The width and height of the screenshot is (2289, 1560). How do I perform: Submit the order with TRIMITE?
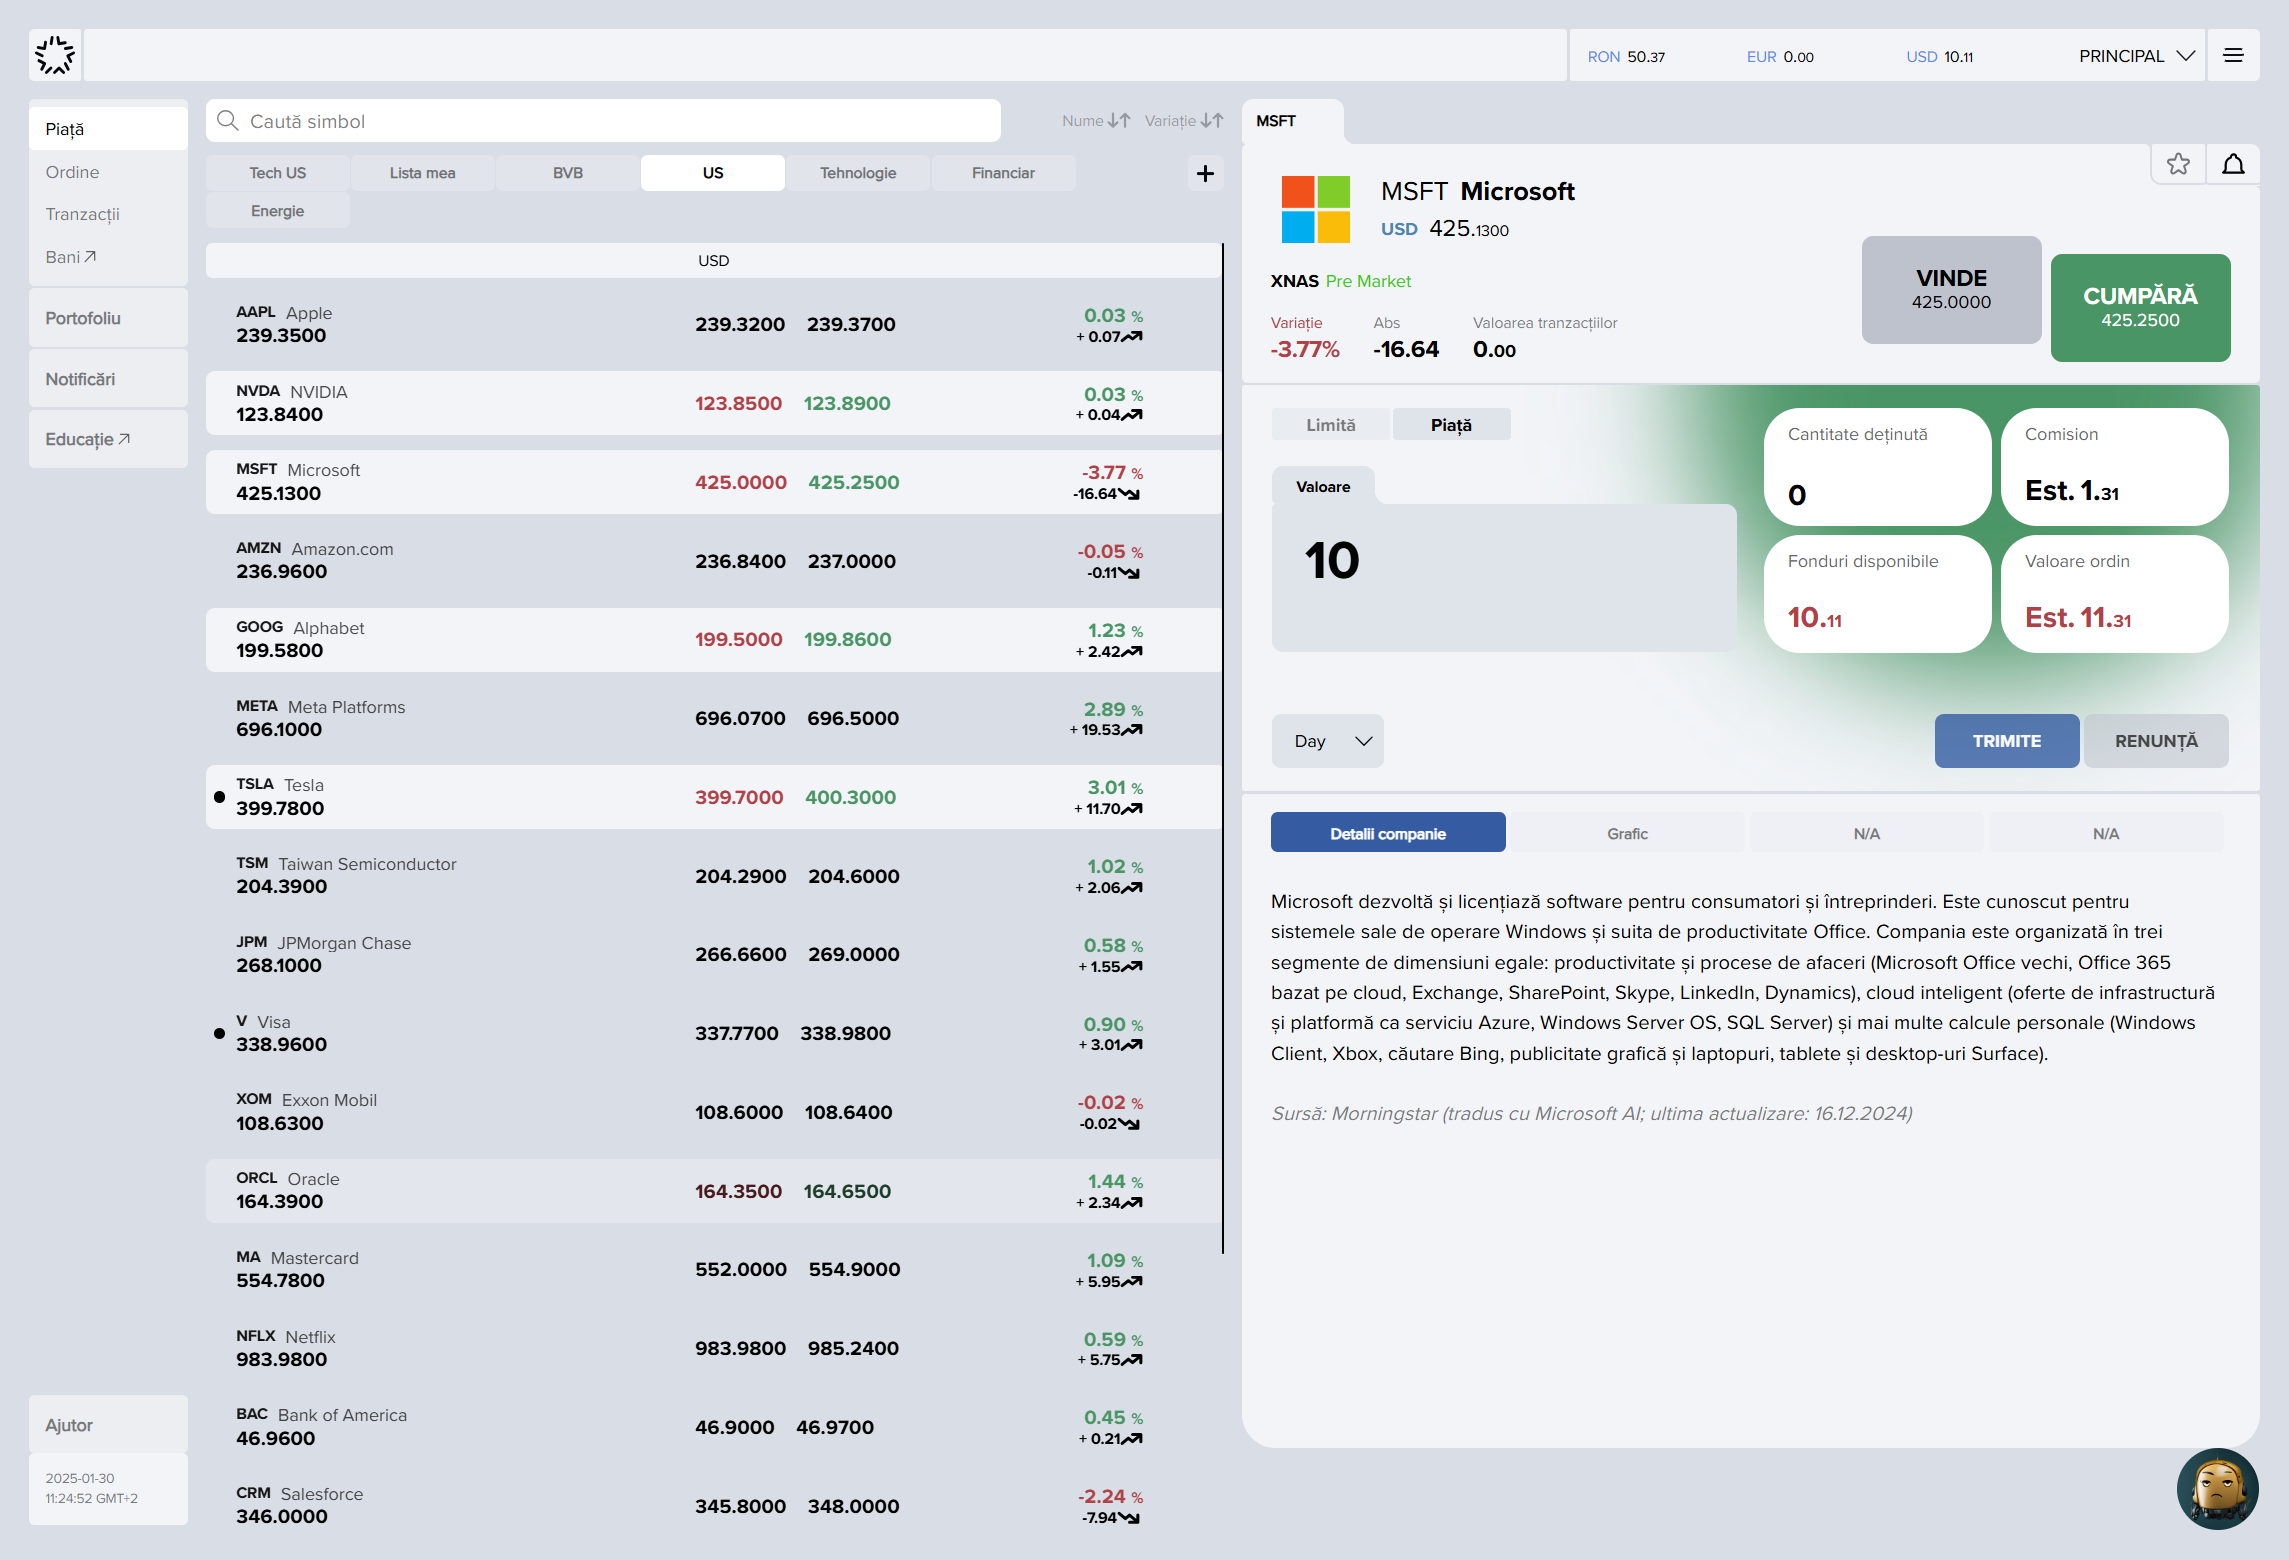coord(2006,741)
